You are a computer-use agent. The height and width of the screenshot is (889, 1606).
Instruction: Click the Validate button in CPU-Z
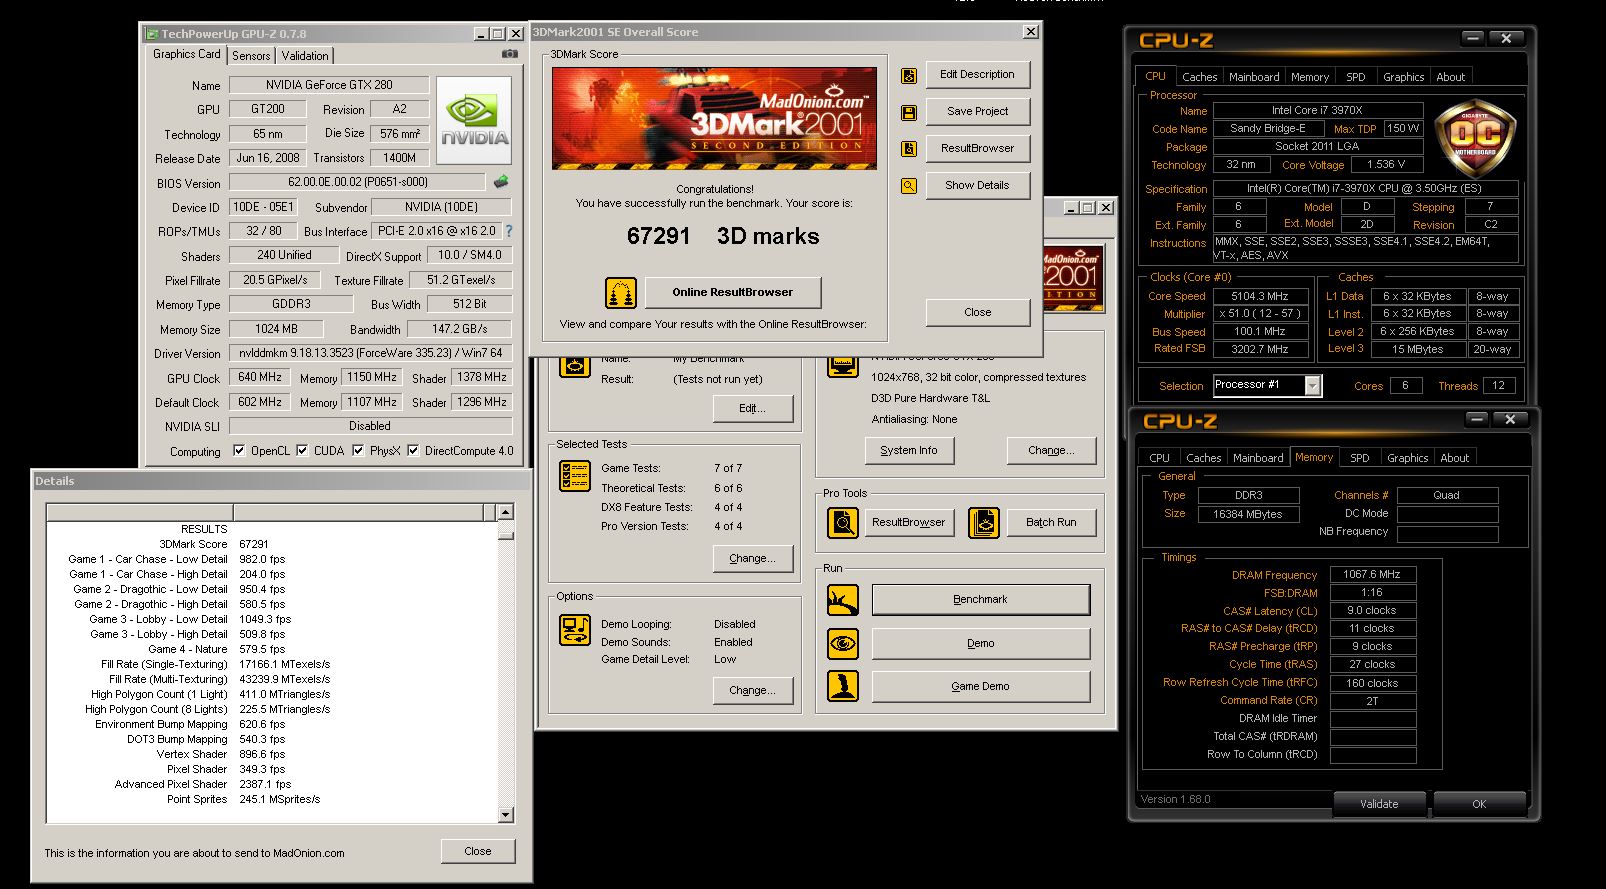[1379, 804]
